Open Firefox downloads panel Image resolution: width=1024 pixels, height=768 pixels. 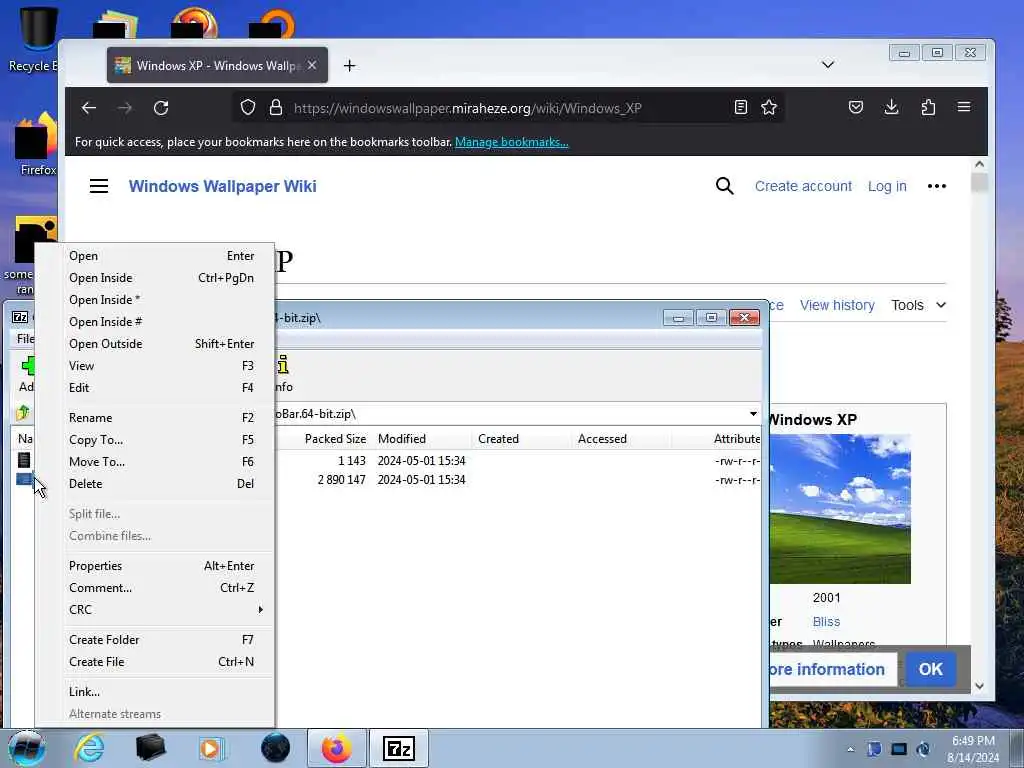[x=891, y=107]
